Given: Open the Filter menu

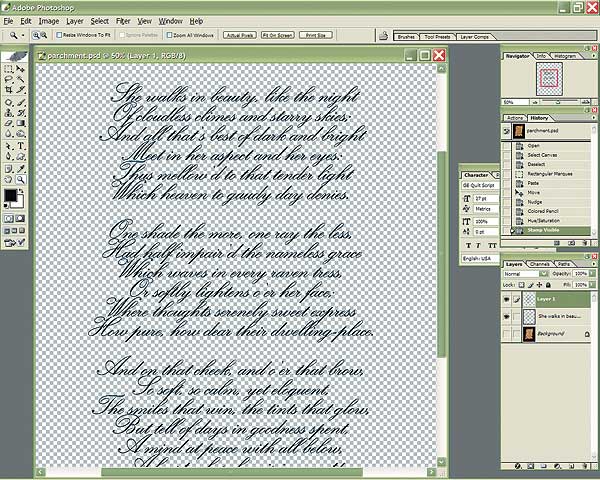Looking at the screenshot, I should pyautogui.click(x=123, y=21).
